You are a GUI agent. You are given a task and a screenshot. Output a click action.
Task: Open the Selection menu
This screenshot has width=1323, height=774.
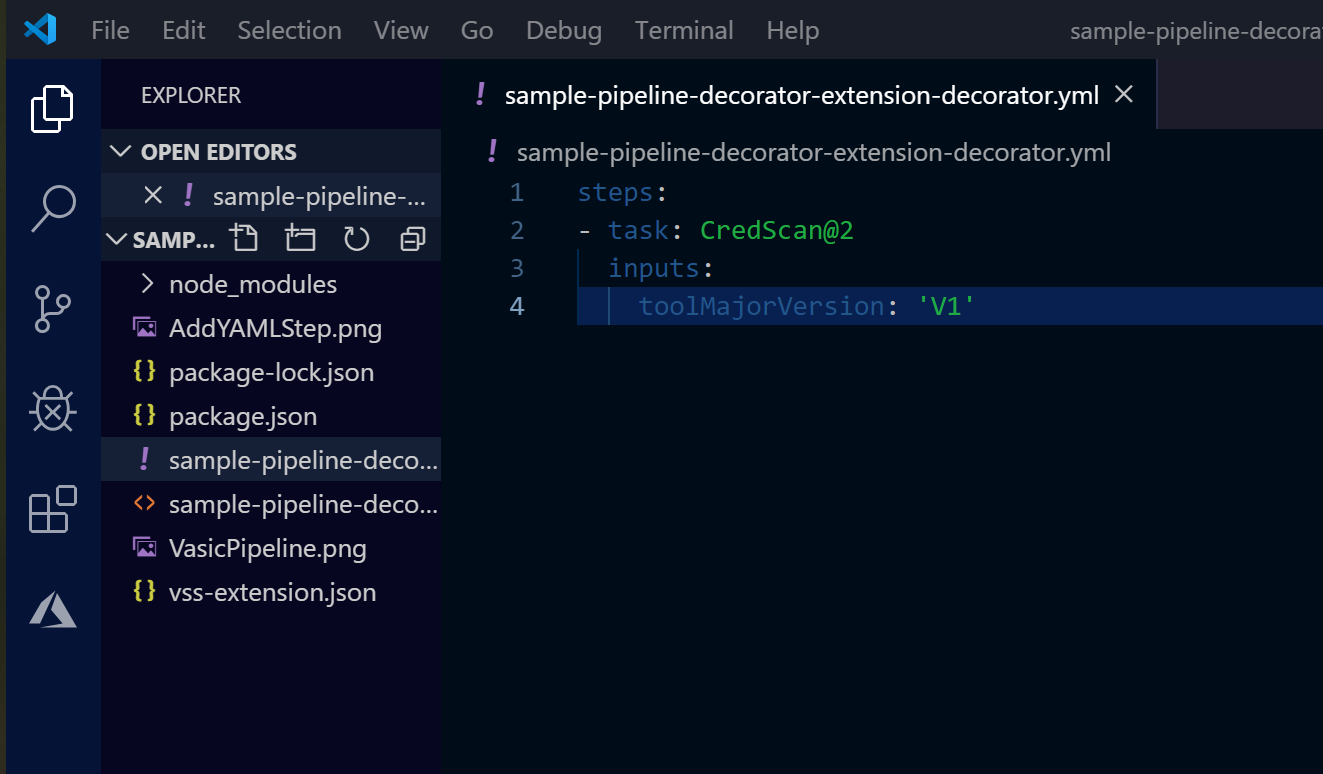click(289, 30)
